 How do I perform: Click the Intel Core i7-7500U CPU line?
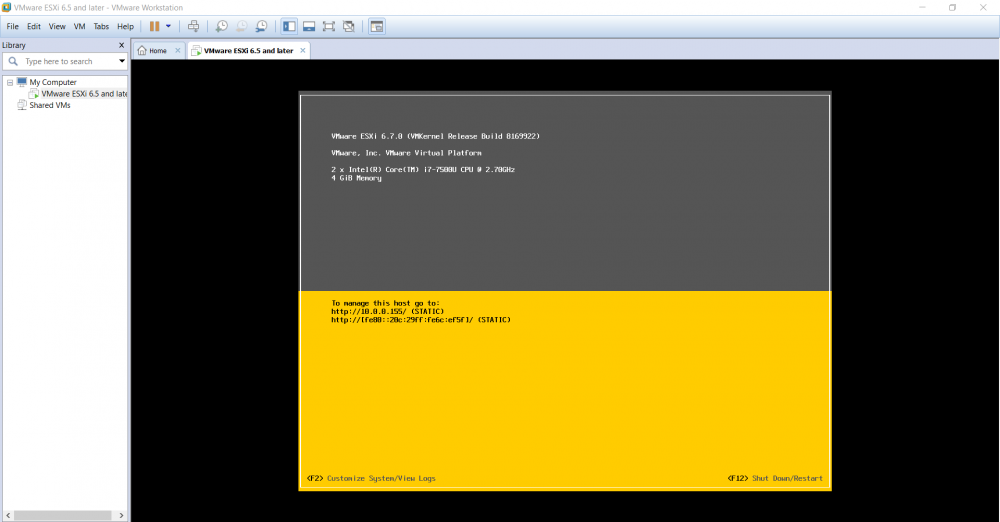[423, 170]
